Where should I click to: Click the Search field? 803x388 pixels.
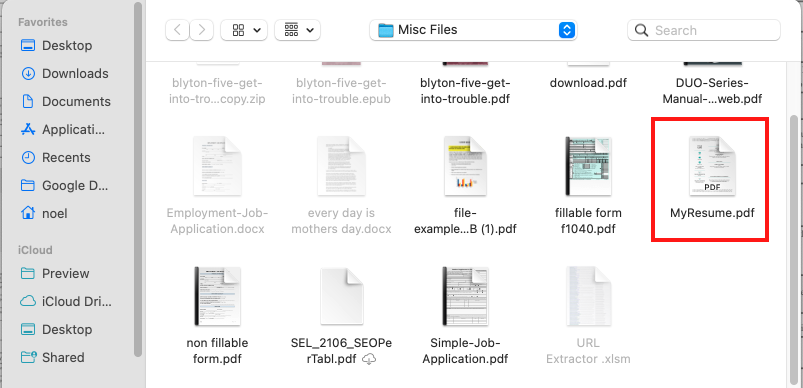(x=704, y=30)
